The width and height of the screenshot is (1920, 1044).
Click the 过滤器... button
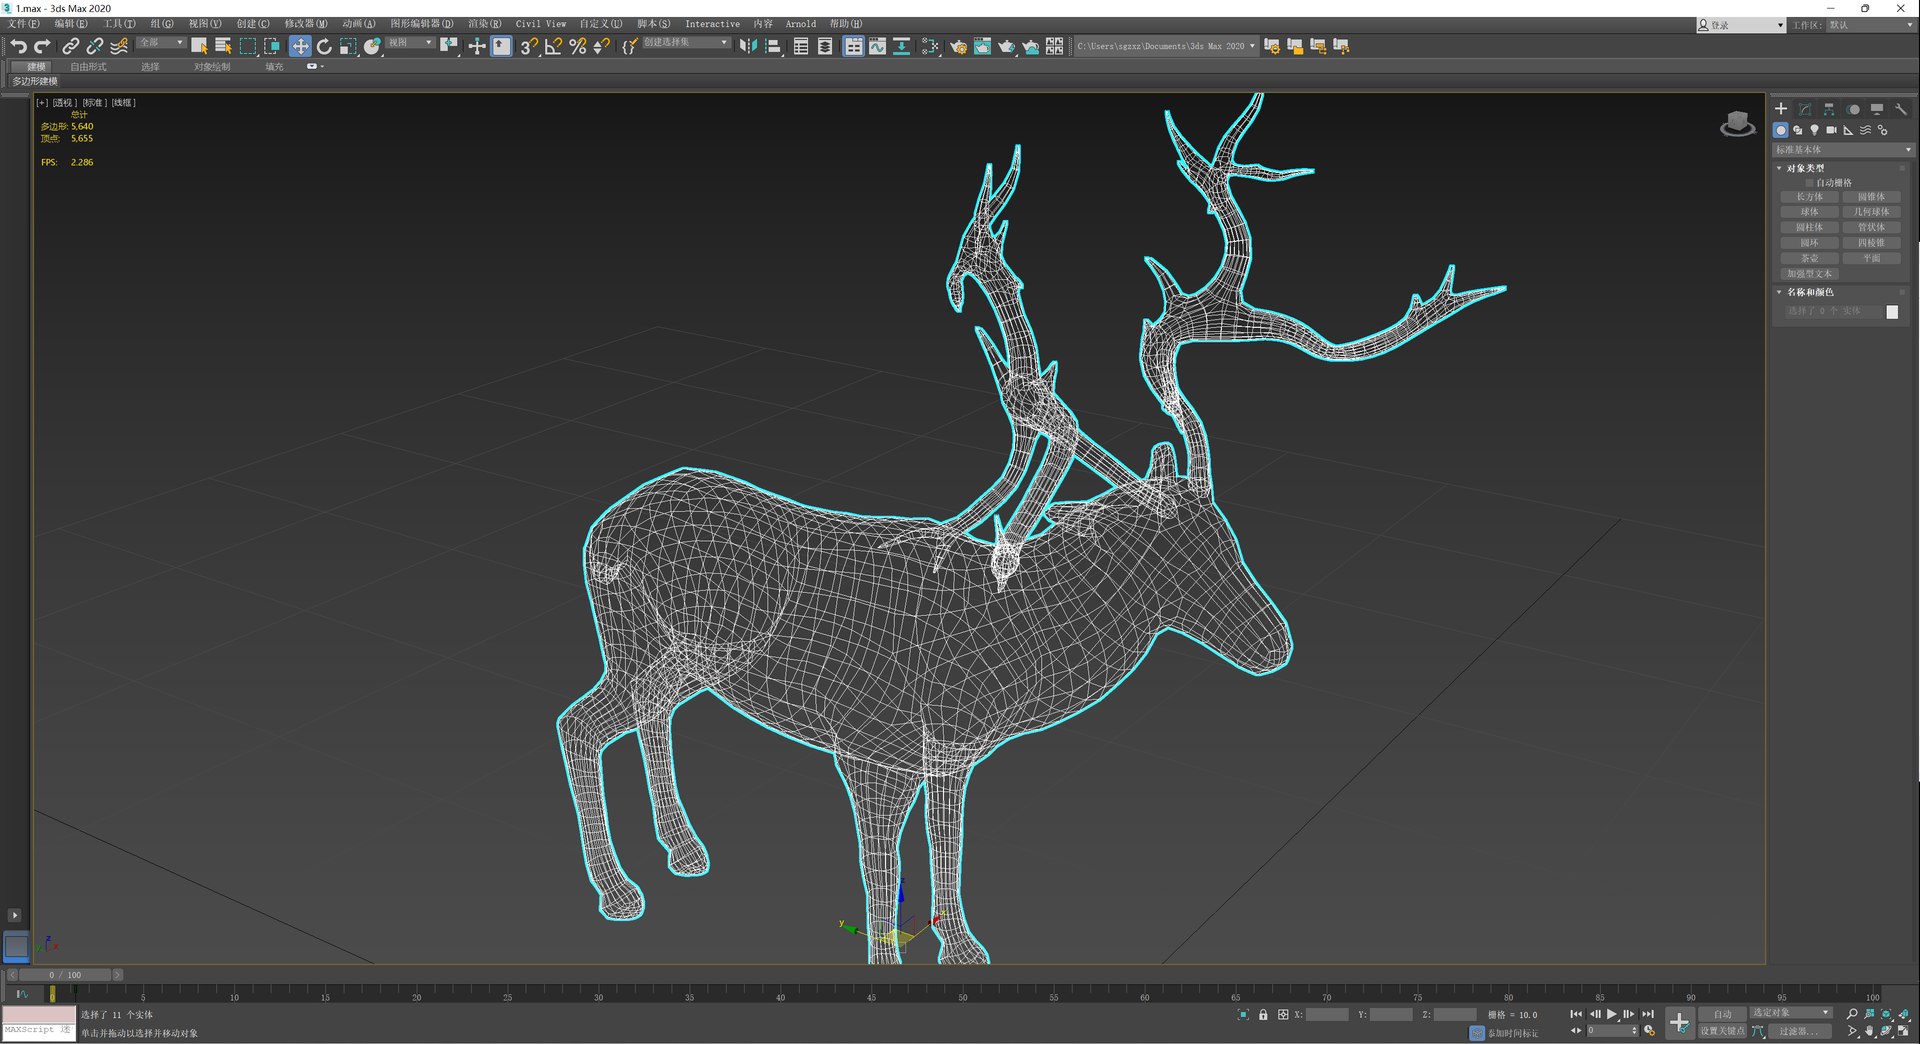tap(1798, 1031)
